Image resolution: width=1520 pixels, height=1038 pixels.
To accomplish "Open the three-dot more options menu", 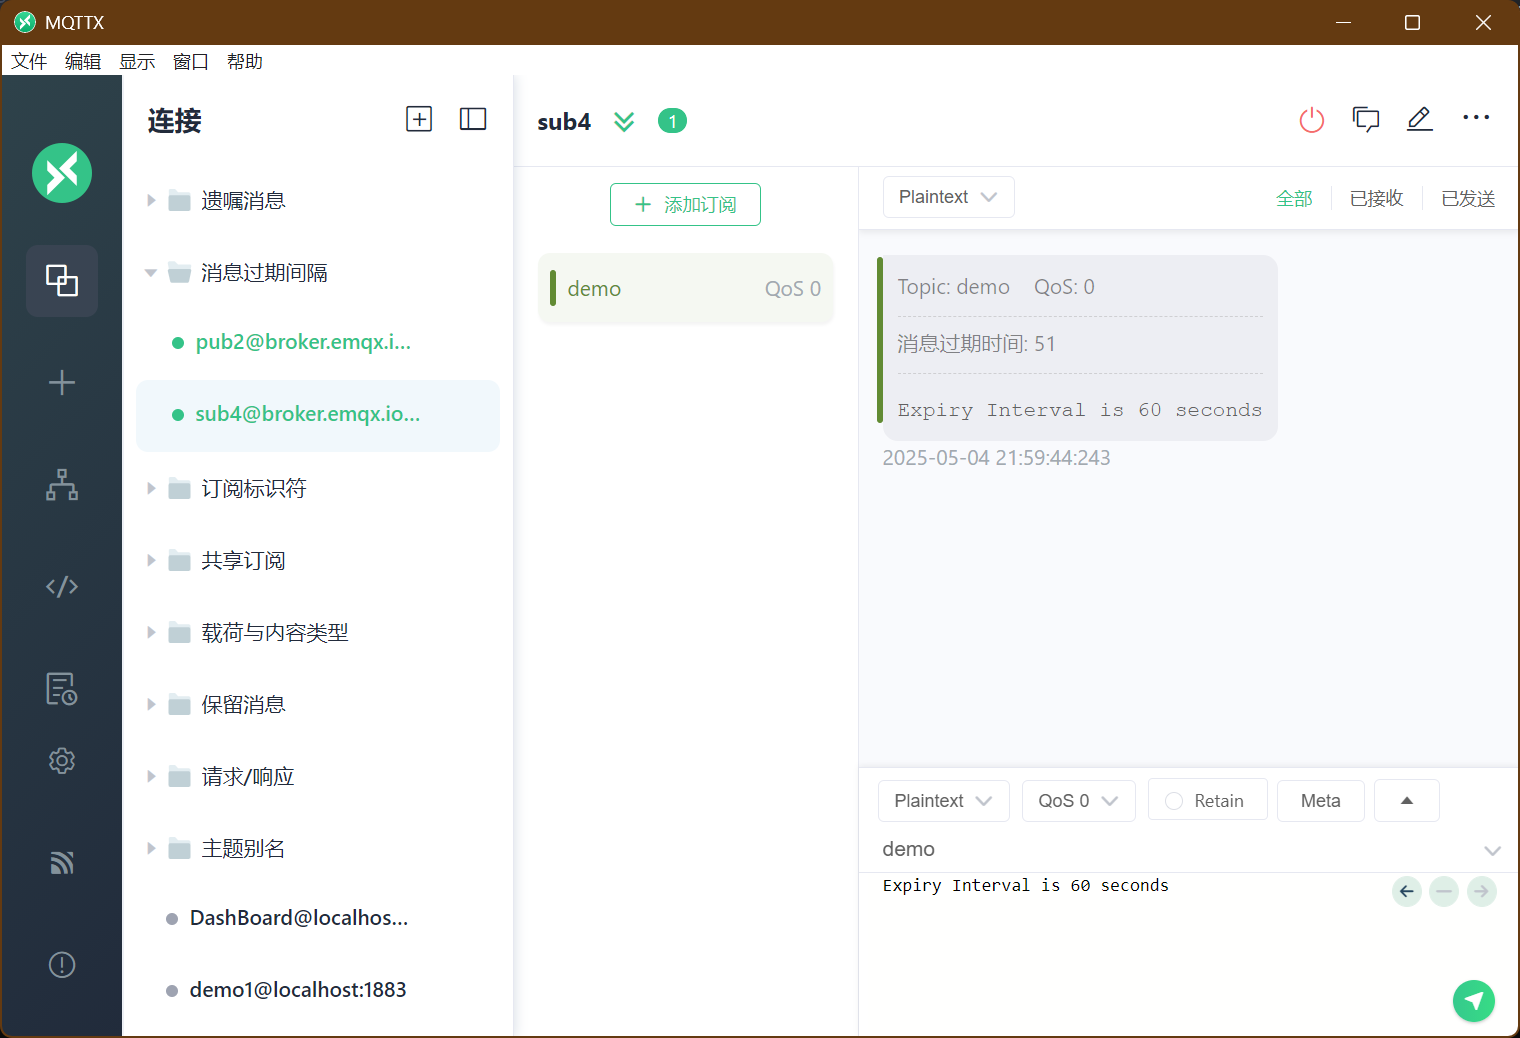I will [1476, 118].
